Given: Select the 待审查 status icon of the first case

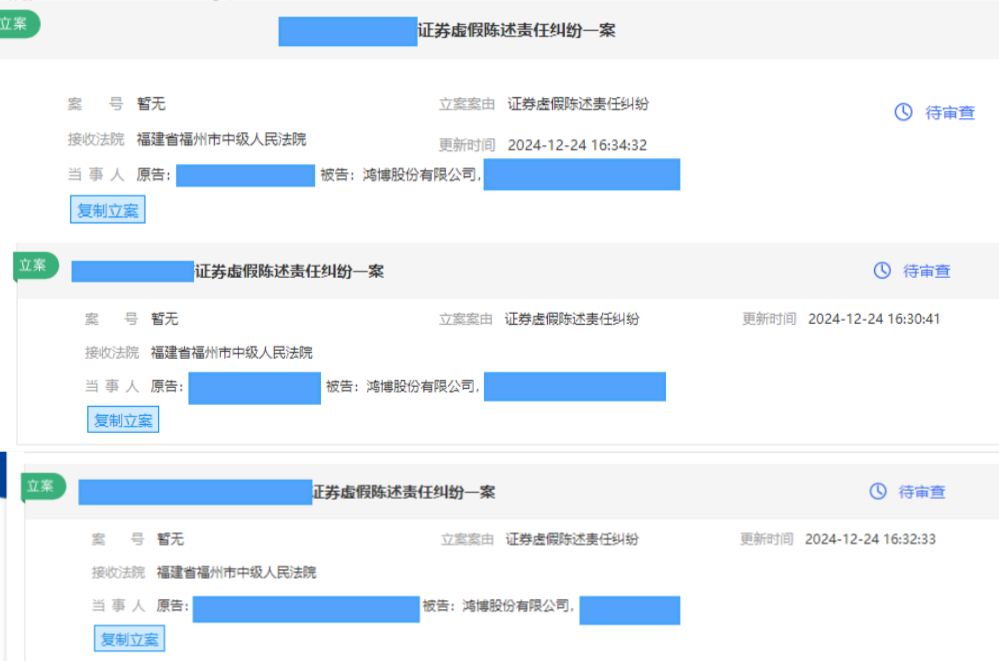Looking at the screenshot, I should coord(905,114).
